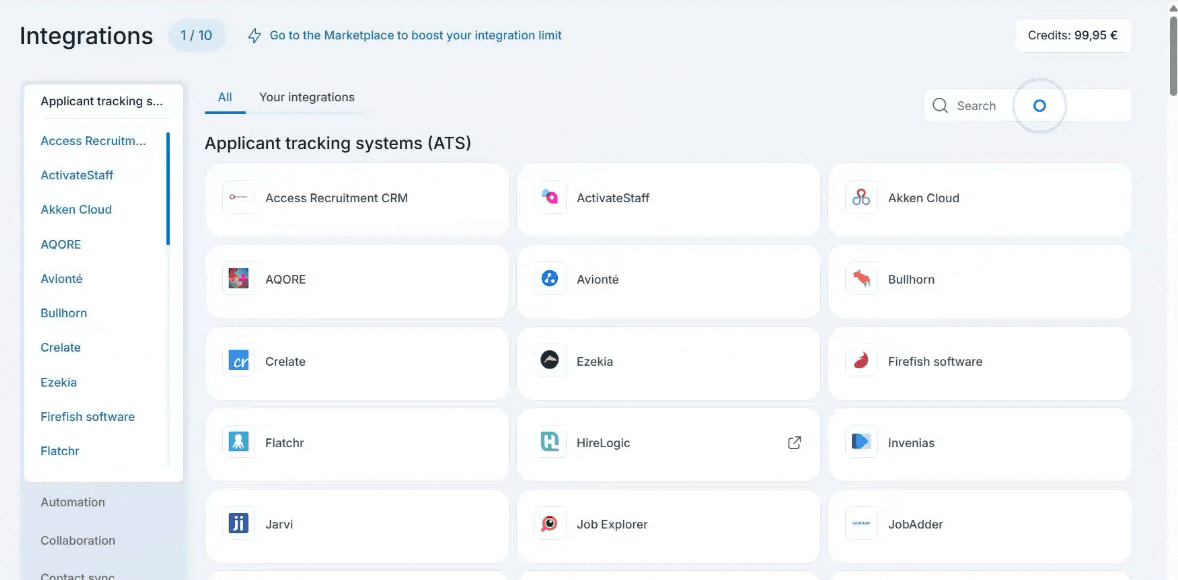The height and width of the screenshot is (580, 1178).
Task: Click the Integrations page heading
Action: (x=86, y=35)
